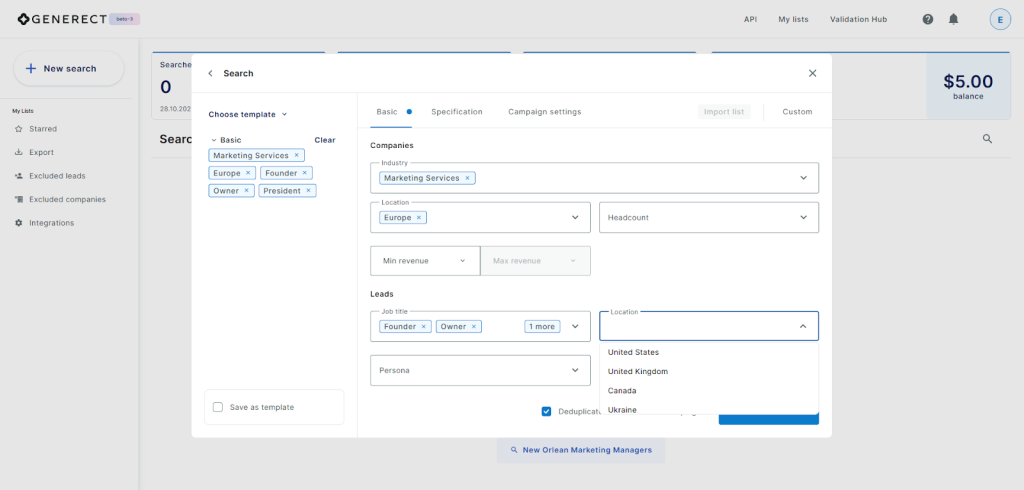Expand the Persona dropdown
Screen dimensions: 1024x490
pos(480,370)
